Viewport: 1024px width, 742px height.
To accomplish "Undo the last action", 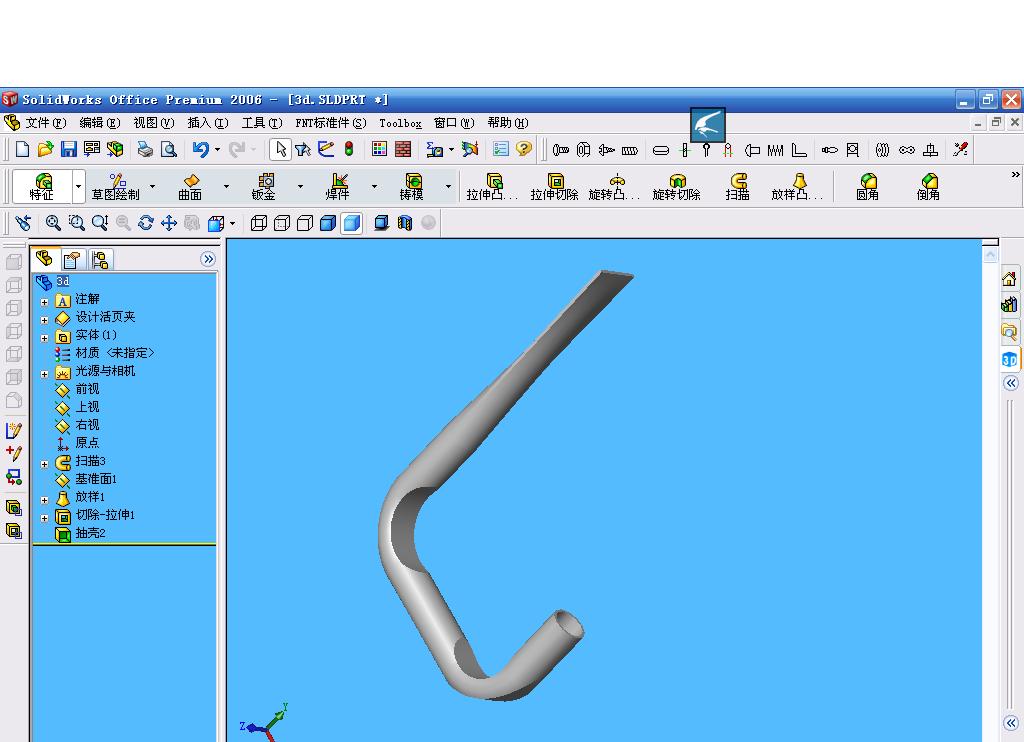I will (x=200, y=150).
